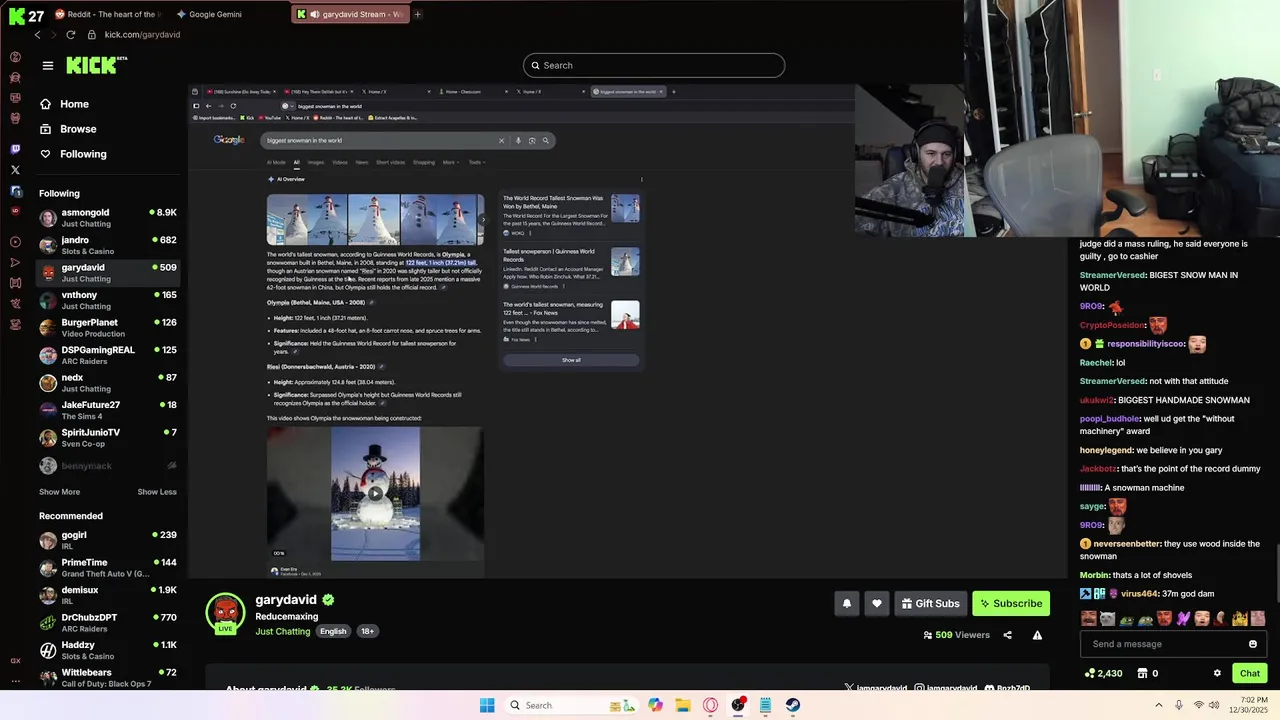The height and width of the screenshot is (720, 1280).
Task: Open DrChubzDPT recommended channel
Action: [x=108, y=623]
